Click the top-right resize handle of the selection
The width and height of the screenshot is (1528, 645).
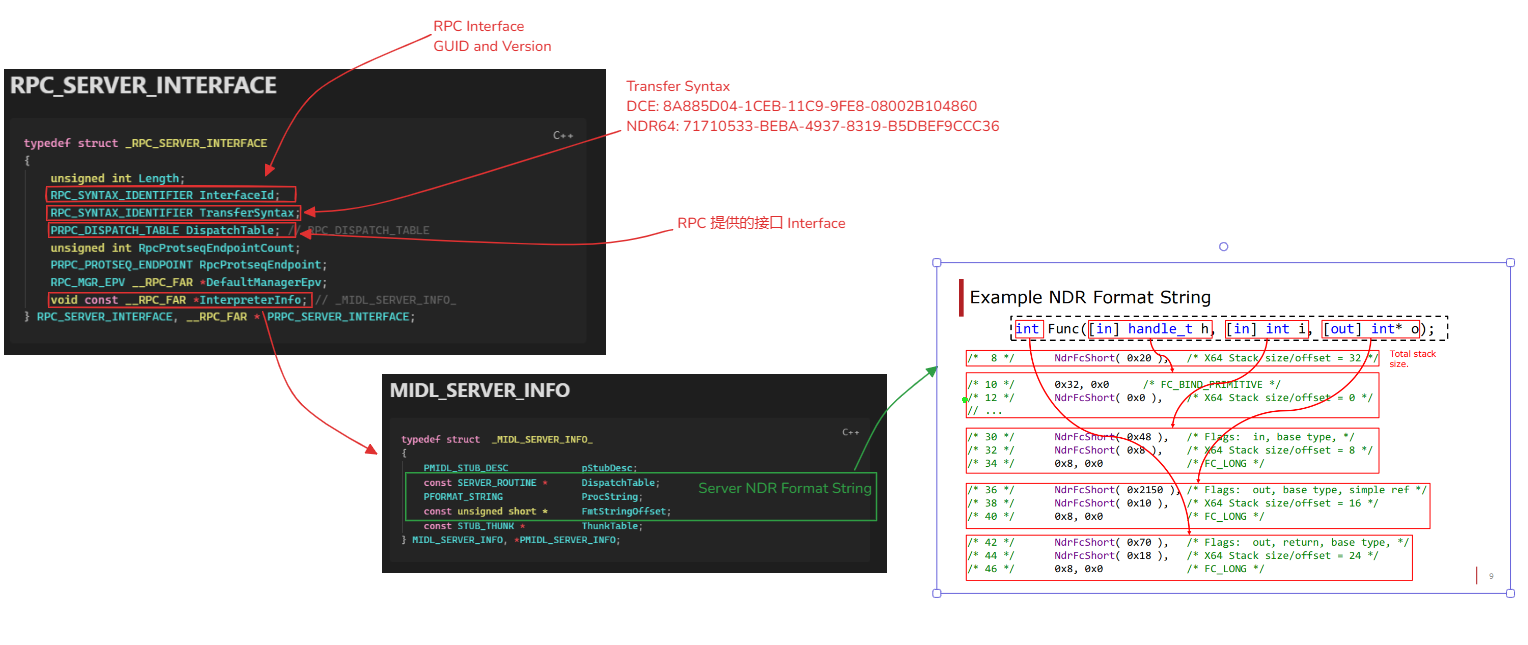tap(1510, 263)
